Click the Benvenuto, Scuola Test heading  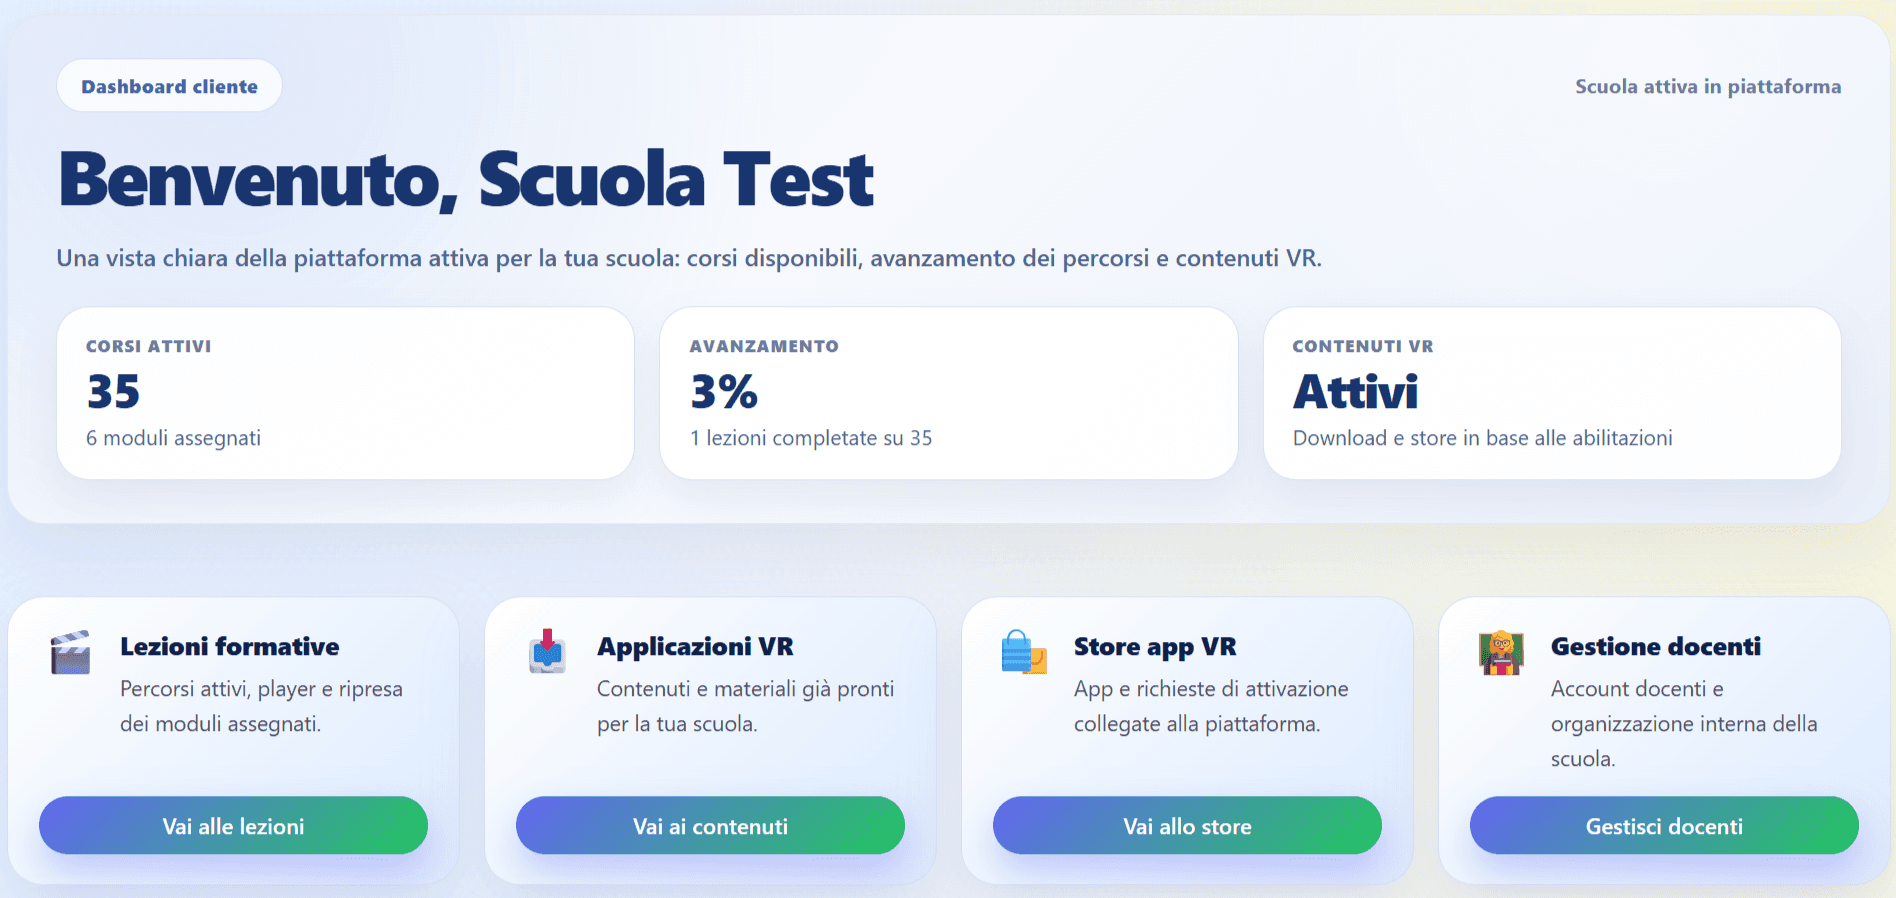click(465, 180)
